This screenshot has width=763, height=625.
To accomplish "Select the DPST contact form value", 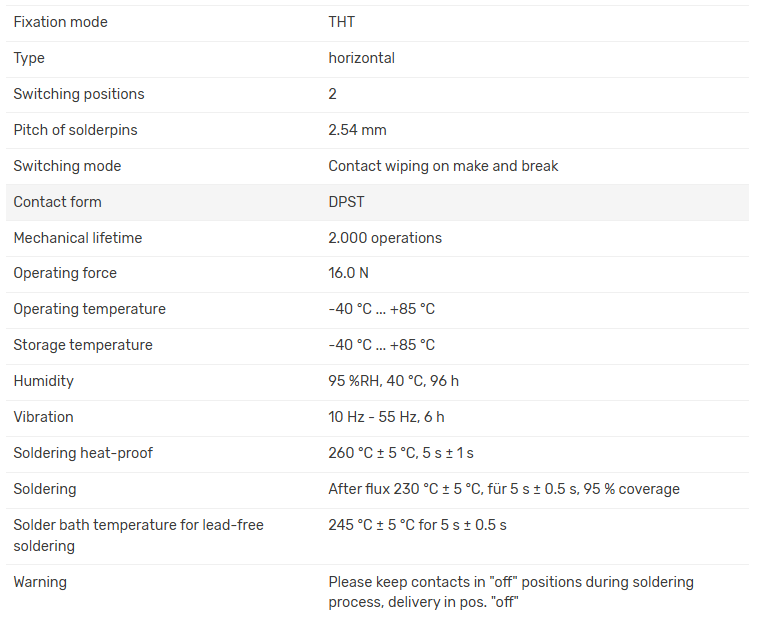I will point(346,202).
